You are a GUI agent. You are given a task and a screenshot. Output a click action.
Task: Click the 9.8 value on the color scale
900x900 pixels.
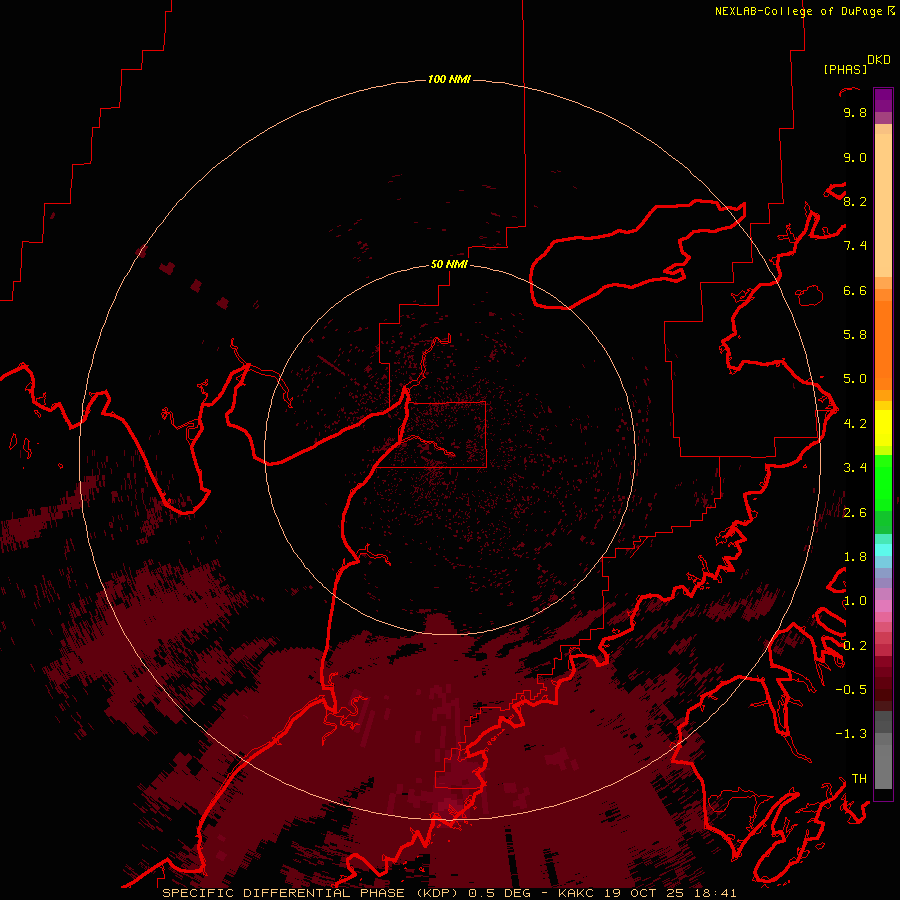pyautogui.click(x=855, y=112)
